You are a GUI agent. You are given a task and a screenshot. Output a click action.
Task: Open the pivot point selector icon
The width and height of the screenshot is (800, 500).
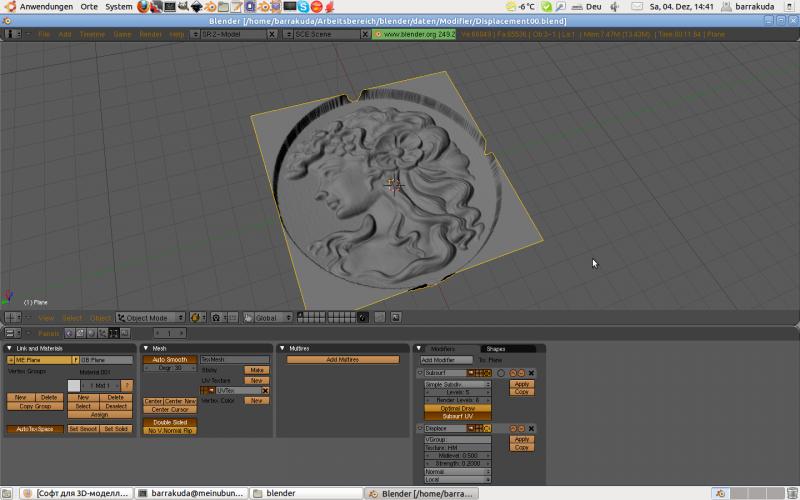tap(218, 317)
